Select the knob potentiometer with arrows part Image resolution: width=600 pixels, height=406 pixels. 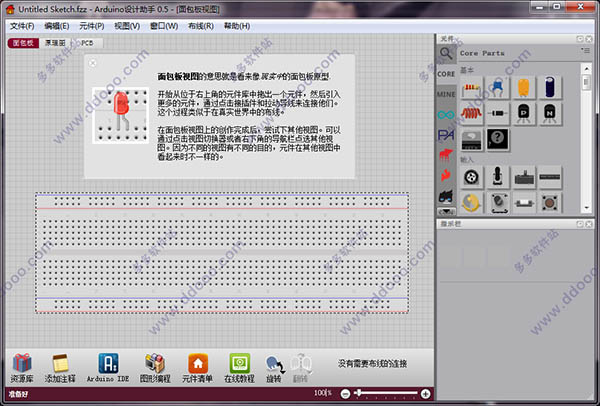click(497, 203)
